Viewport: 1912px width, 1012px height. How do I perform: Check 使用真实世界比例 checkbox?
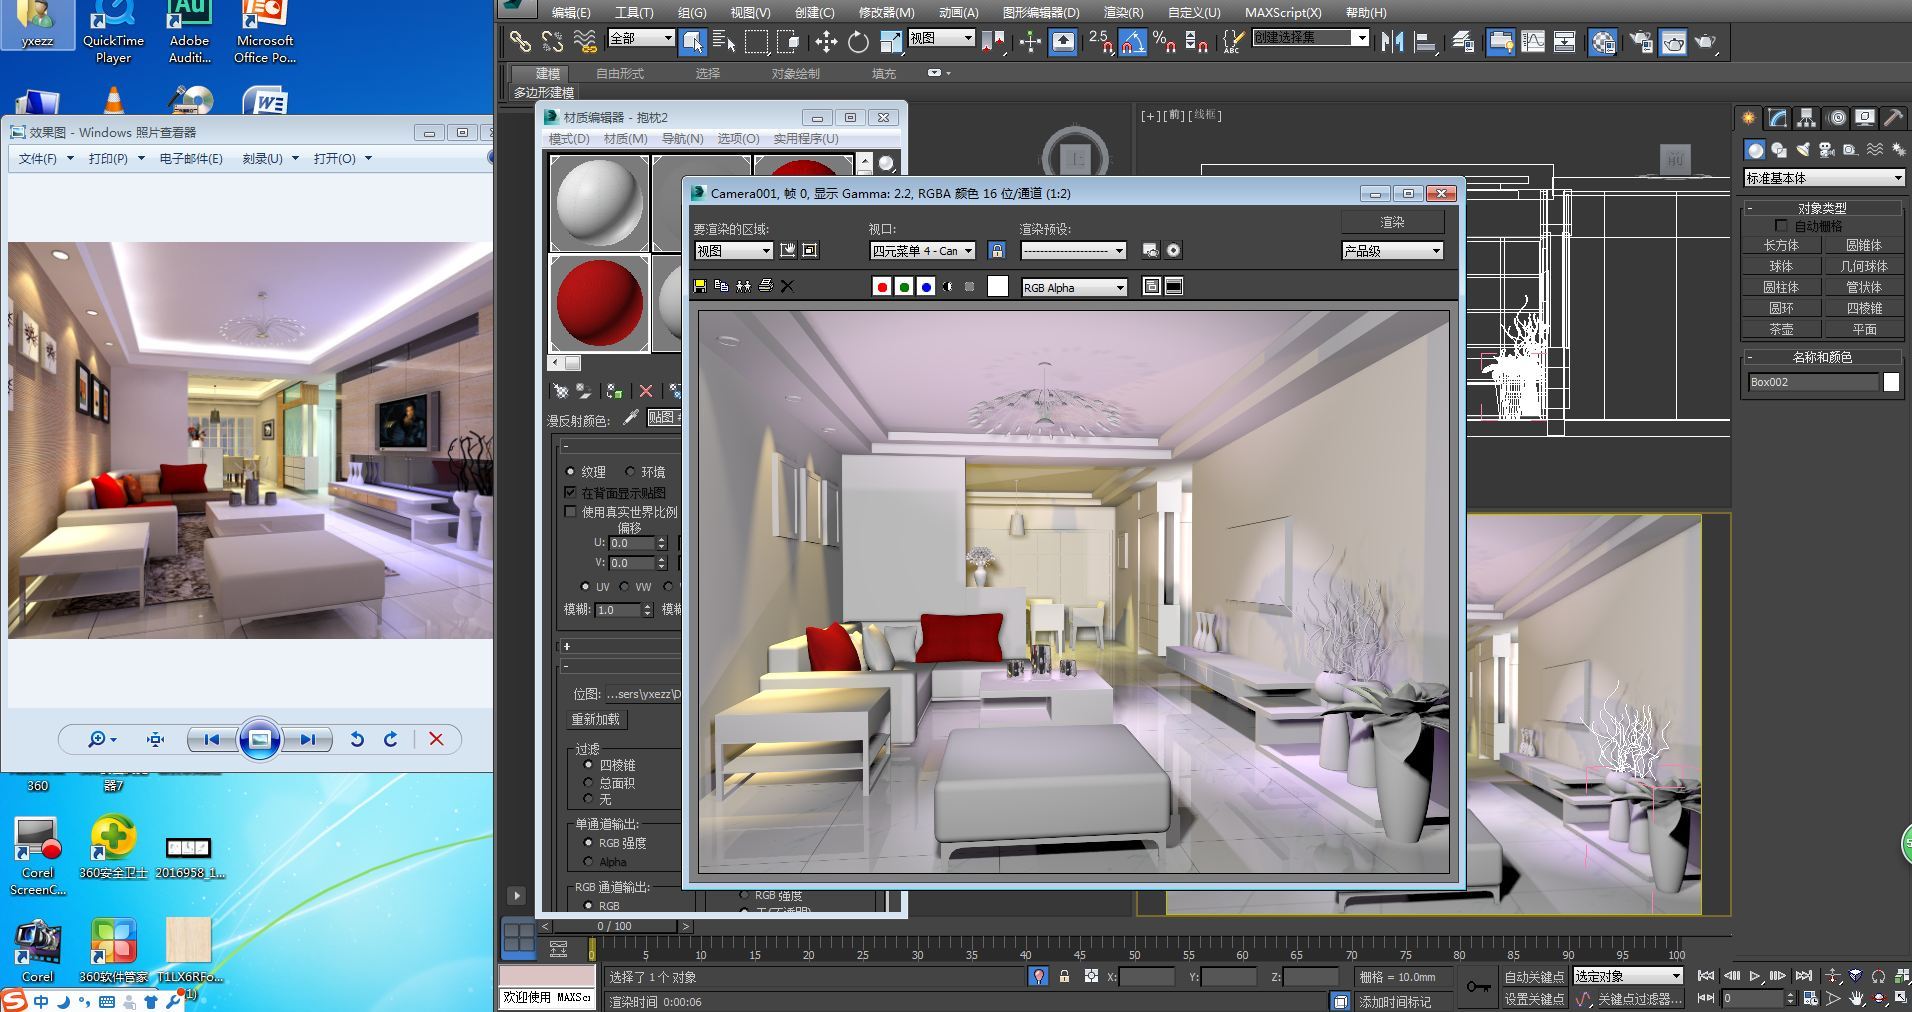point(570,512)
